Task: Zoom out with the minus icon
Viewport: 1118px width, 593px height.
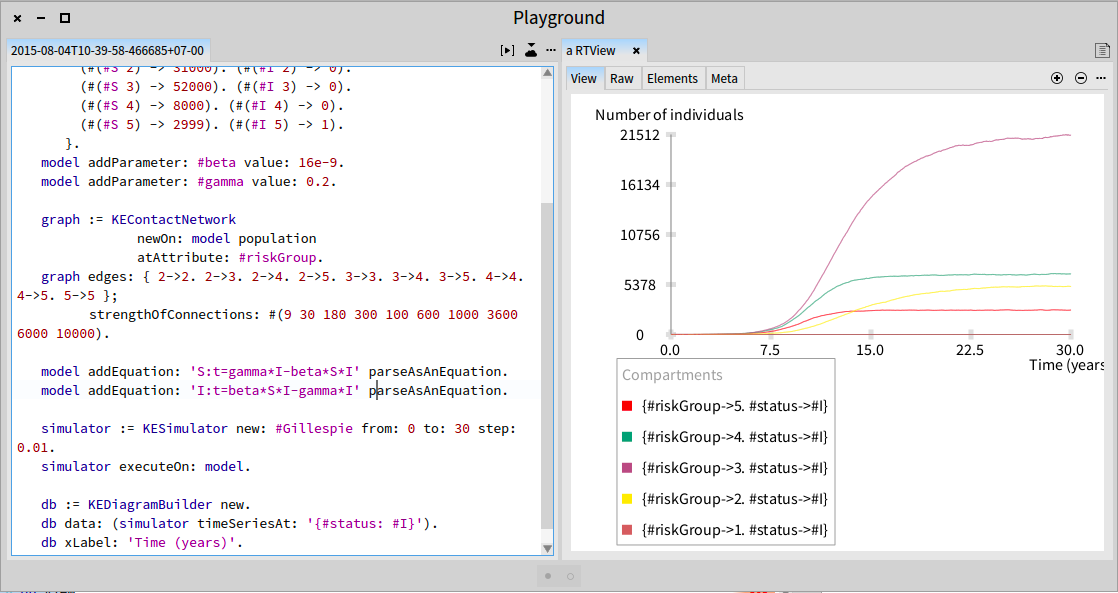Action: click(x=1081, y=78)
